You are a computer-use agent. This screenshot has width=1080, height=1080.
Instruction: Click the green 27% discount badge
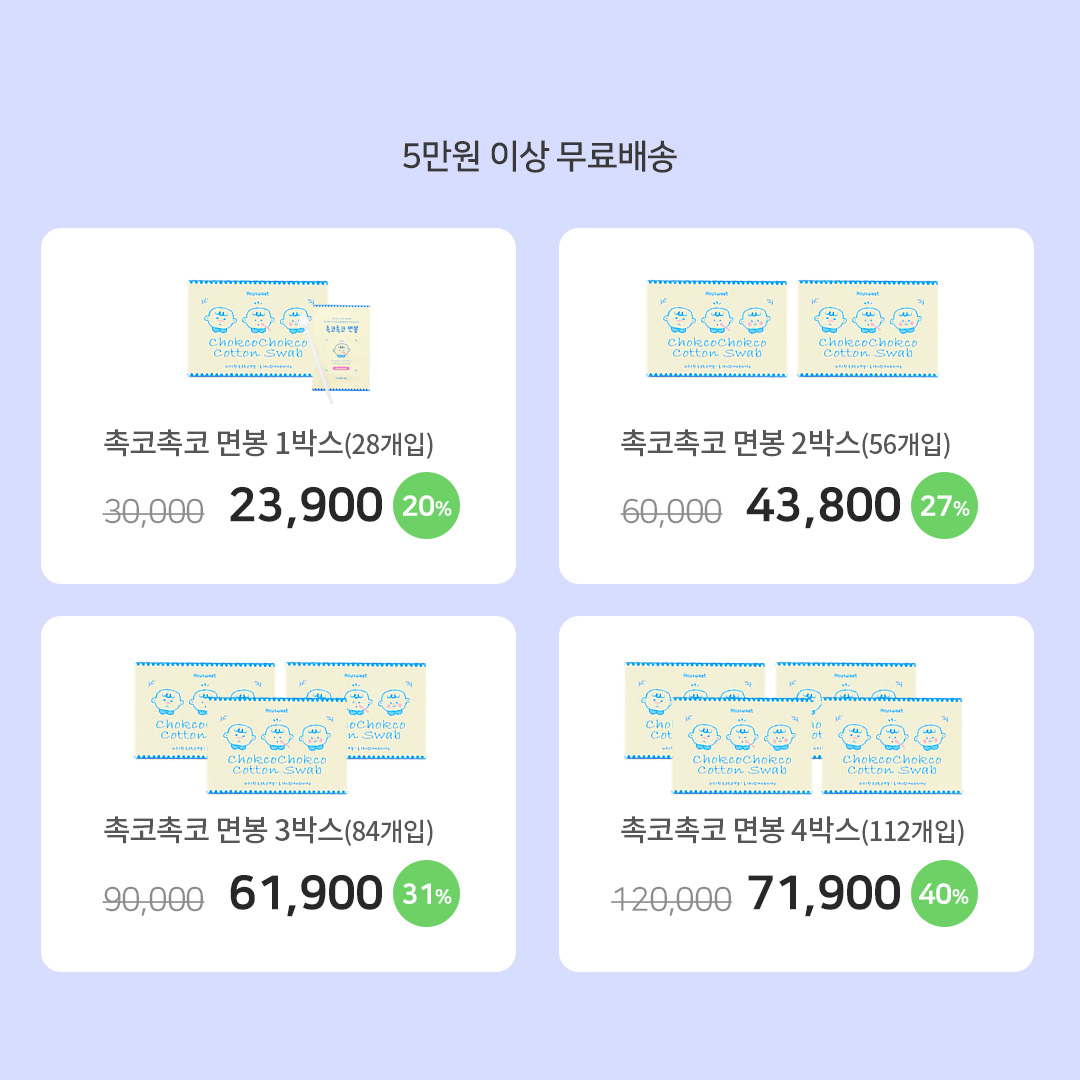tap(945, 507)
